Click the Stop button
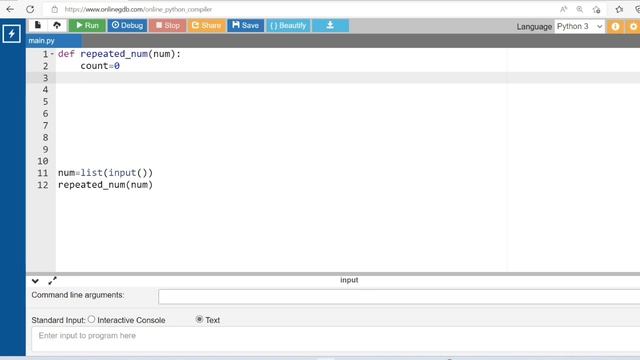Image resolution: width=640 pixels, height=360 pixels. pos(167,25)
